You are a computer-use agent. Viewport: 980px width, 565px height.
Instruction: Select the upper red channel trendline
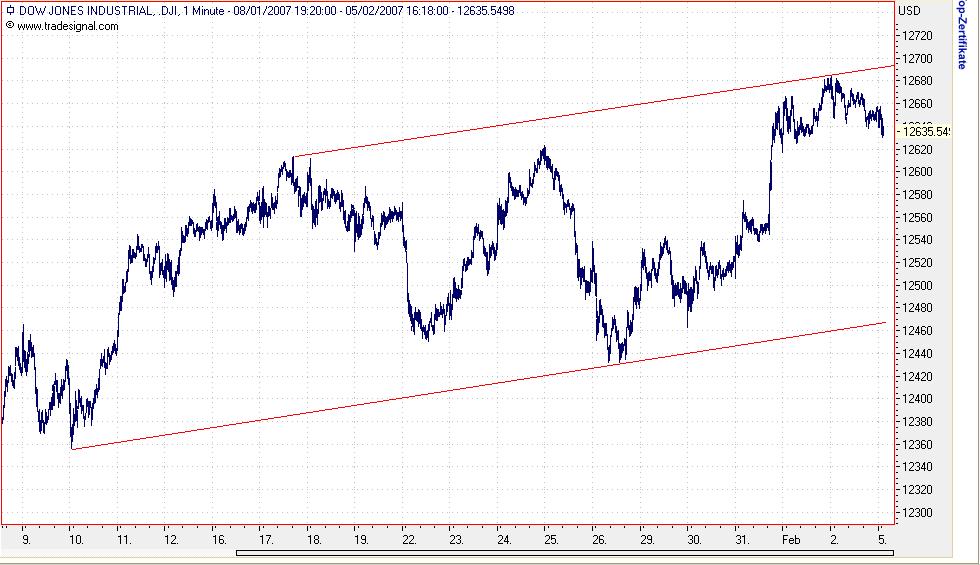click(x=594, y=111)
